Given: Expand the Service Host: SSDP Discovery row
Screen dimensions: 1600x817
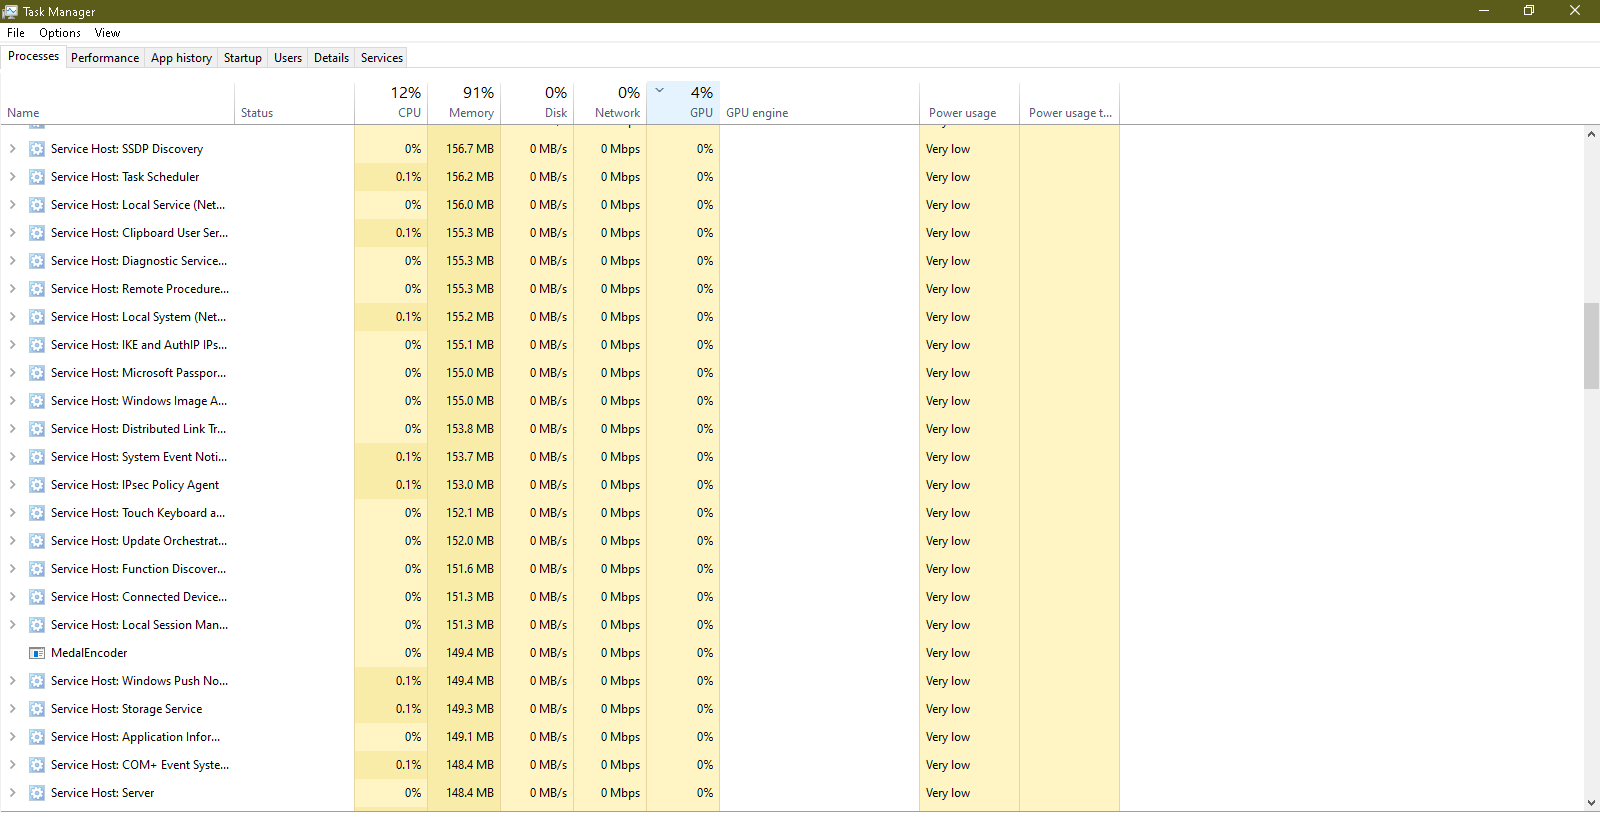Looking at the screenshot, I should pyautogui.click(x=12, y=149).
